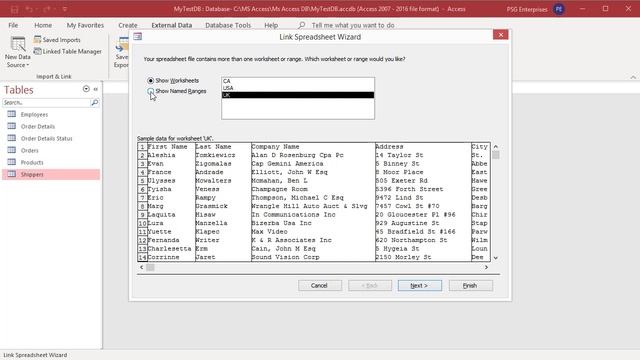Screen dimensions: 640x360
Task: Click the Order Details Status table icon
Action: coord(12,138)
